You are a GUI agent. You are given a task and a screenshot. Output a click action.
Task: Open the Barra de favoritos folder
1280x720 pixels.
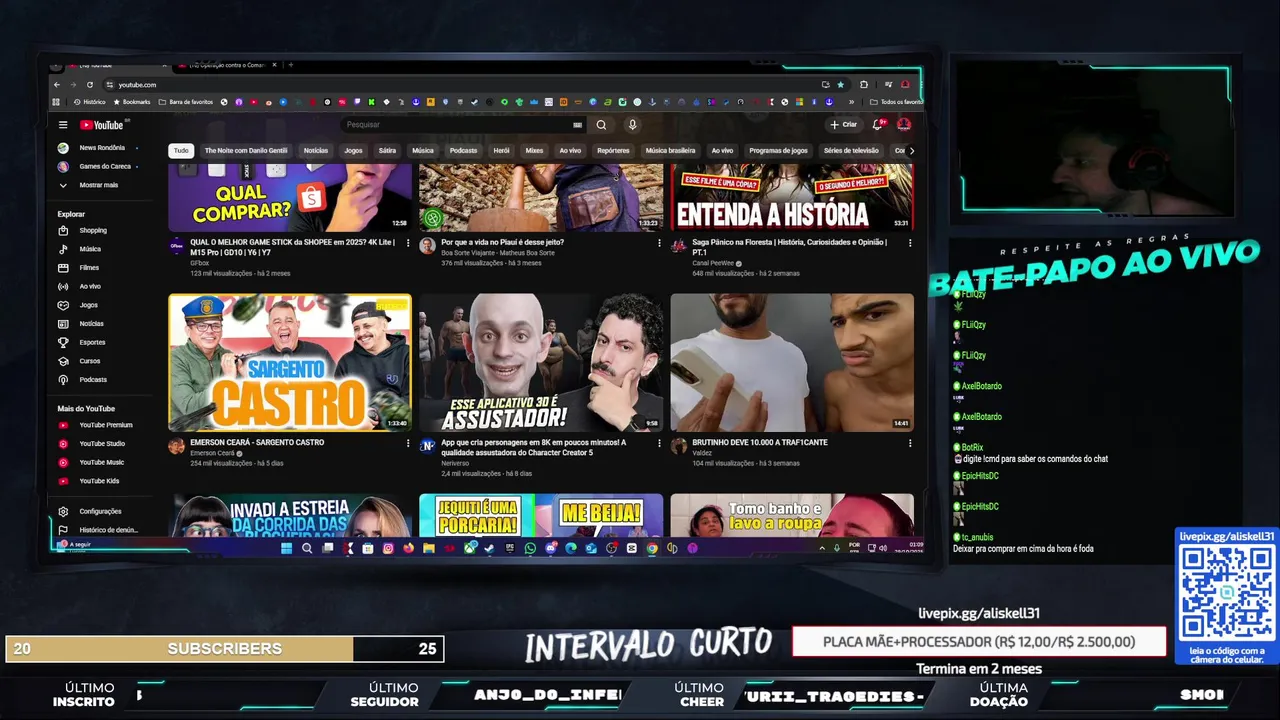click(x=185, y=102)
